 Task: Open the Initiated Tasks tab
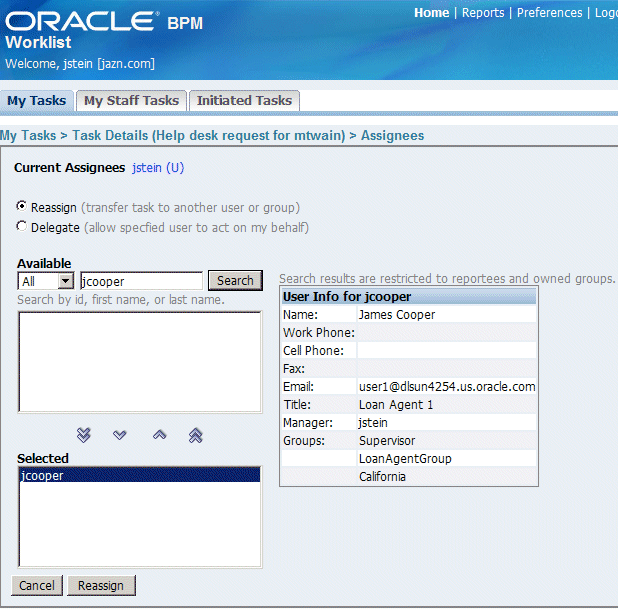coord(244,101)
